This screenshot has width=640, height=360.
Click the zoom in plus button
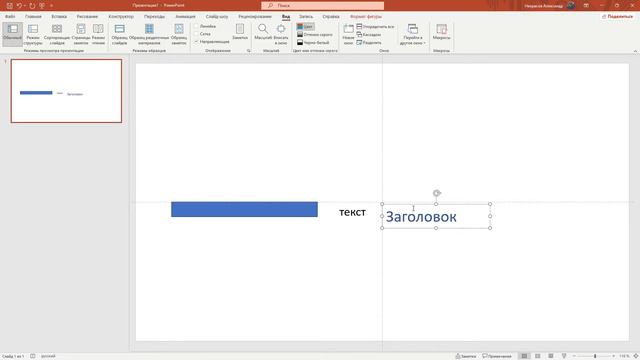point(613,356)
